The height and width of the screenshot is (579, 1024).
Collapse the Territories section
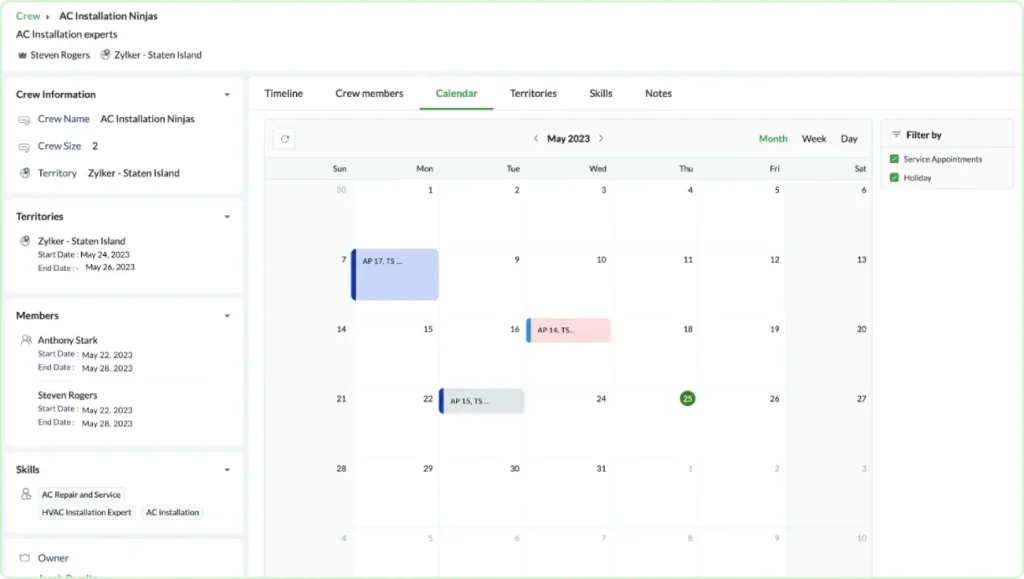227,217
